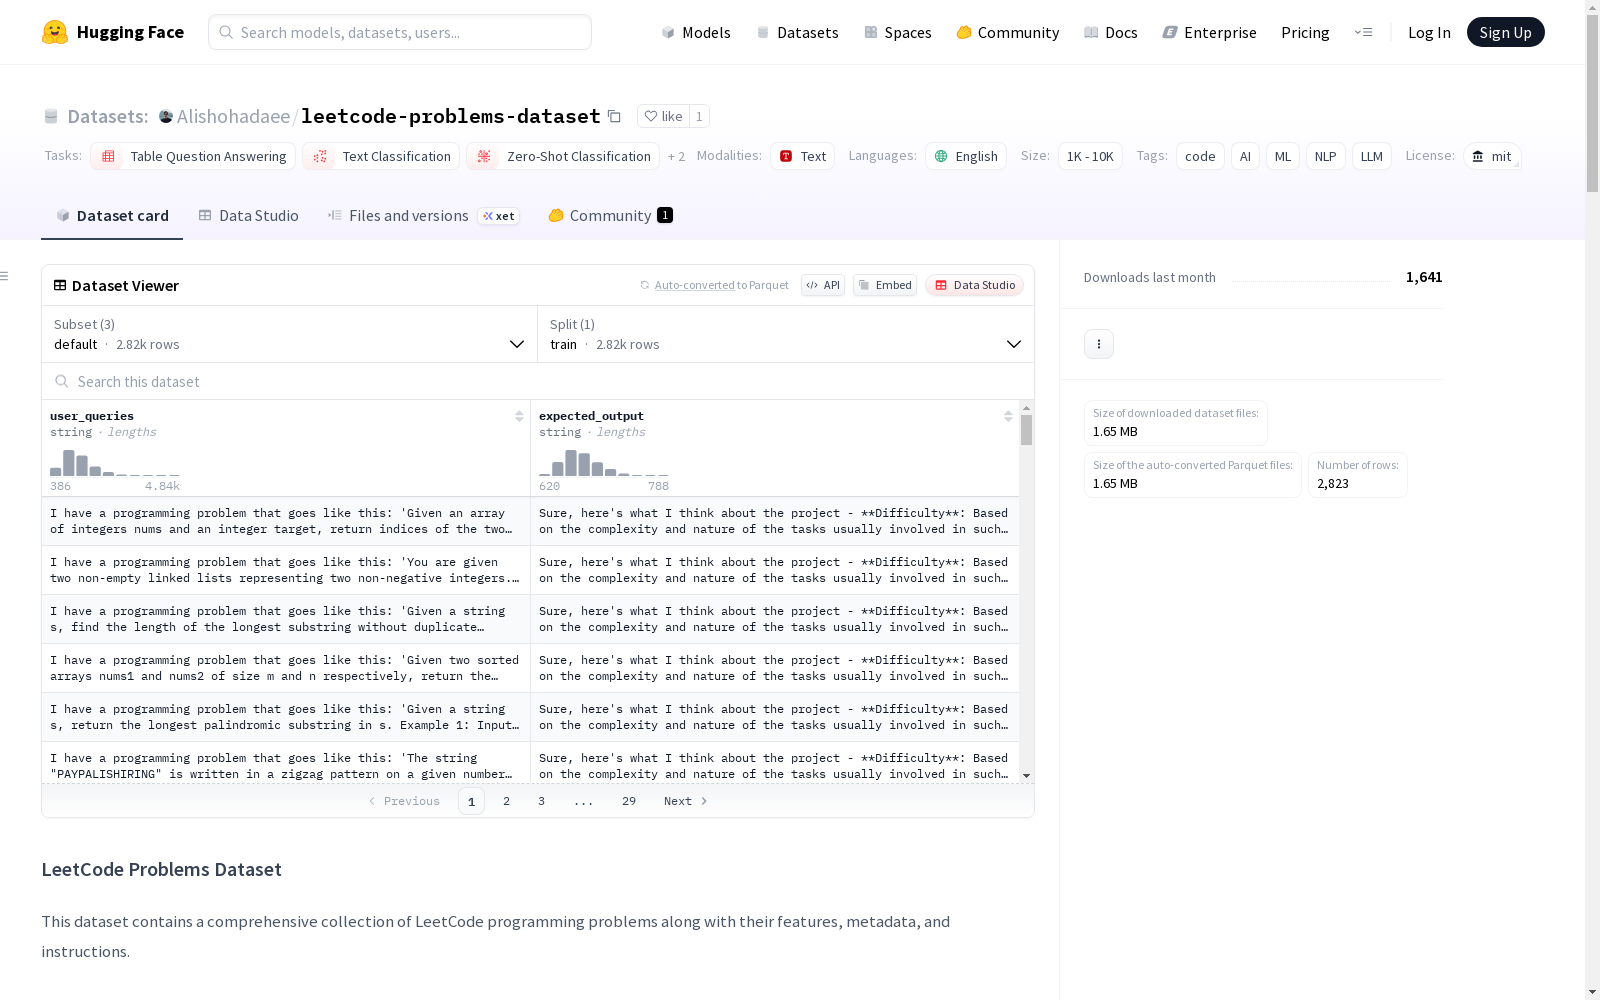1600x1000 pixels.
Task: Click the Hugging Face logo icon
Action: click(55, 32)
